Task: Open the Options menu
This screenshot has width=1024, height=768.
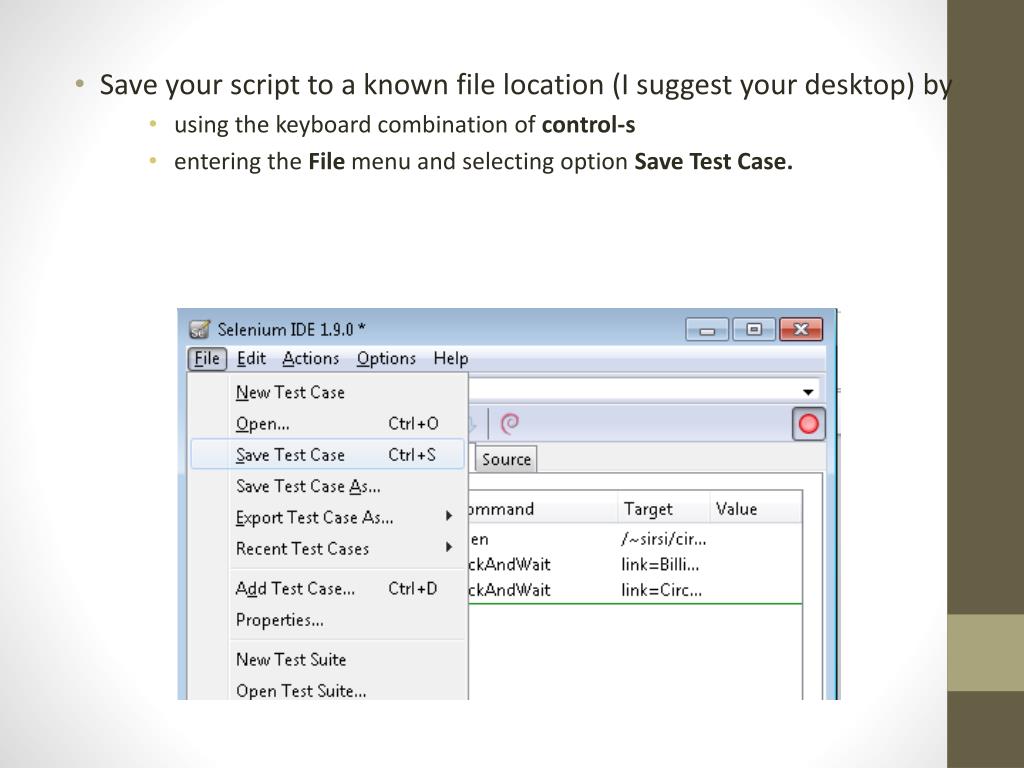Action: tap(386, 358)
